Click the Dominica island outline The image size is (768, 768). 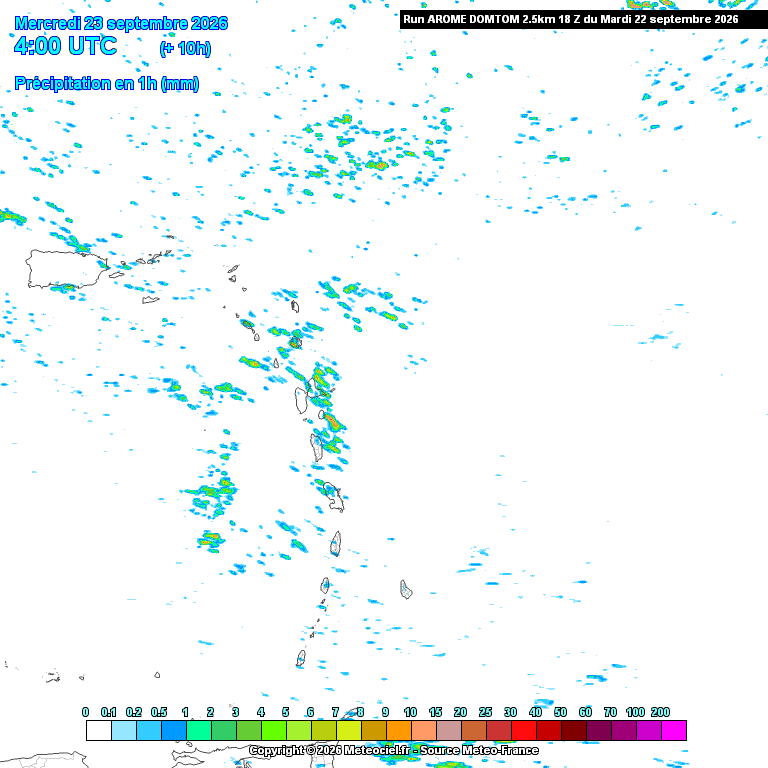(317, 446)
